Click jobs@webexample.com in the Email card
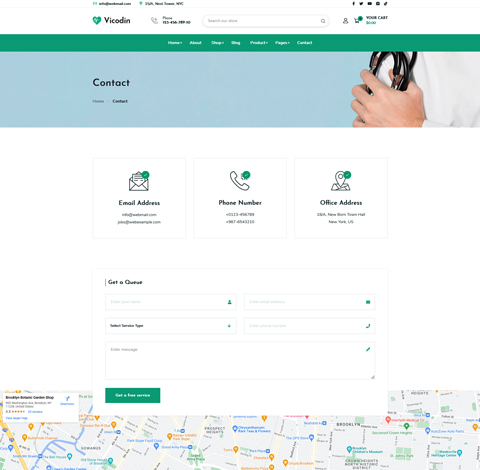 point(139,222)
